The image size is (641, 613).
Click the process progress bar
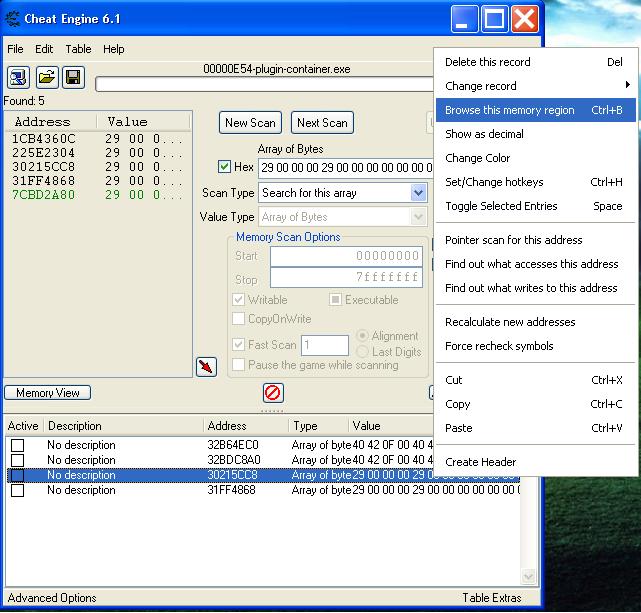coord(264,84)
